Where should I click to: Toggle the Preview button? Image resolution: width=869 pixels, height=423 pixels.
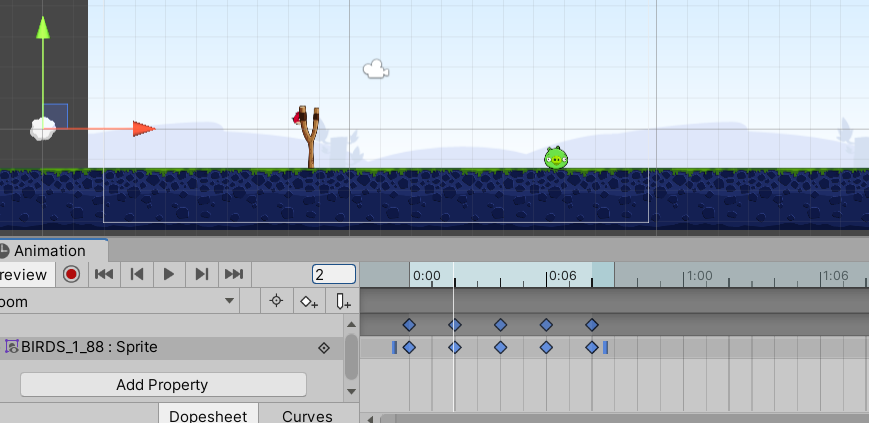(27, 274)
